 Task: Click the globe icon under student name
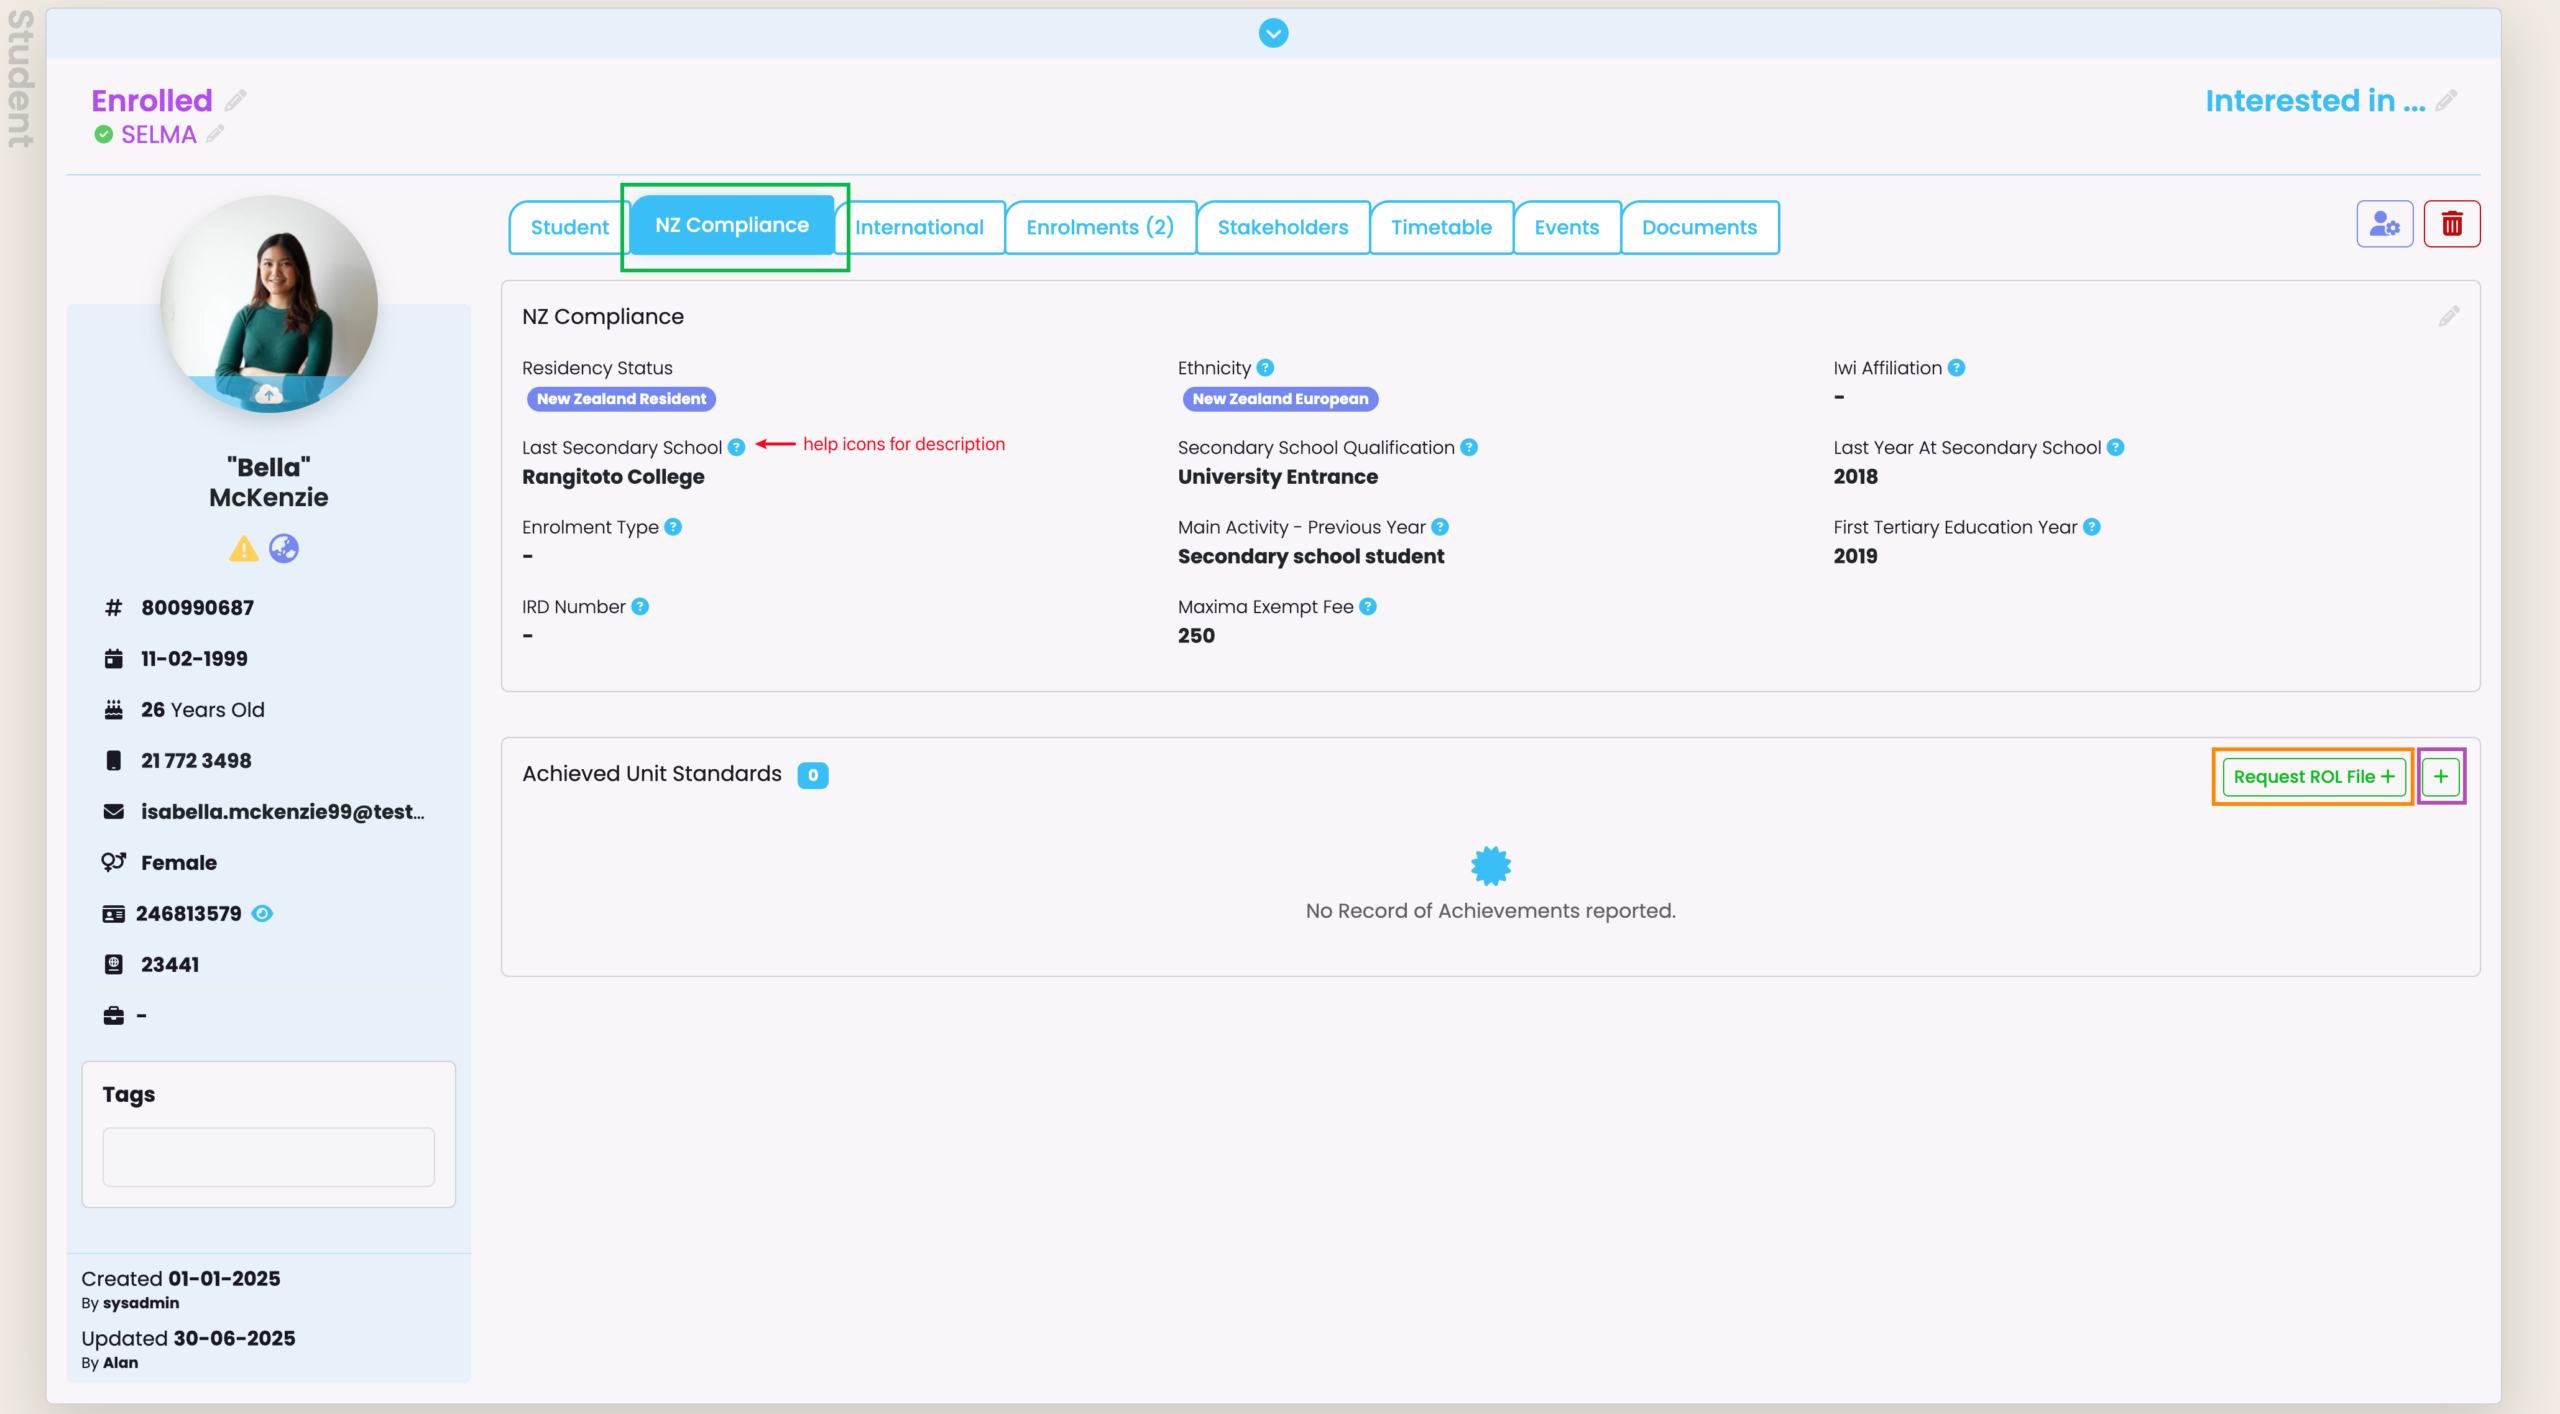284,549
